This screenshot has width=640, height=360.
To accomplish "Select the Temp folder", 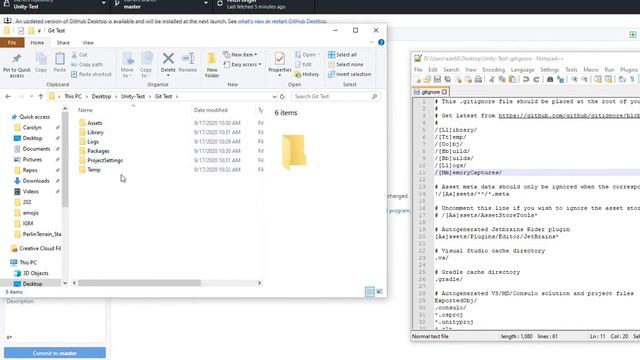I will tap(94, 170).
